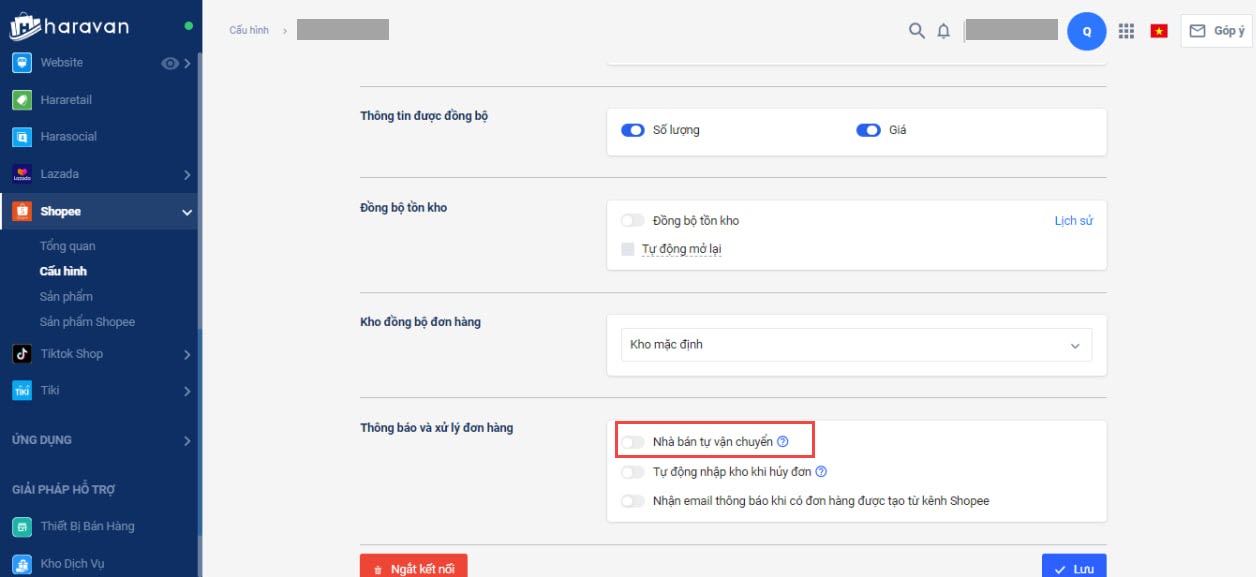Open the Kho mặc định dropdown
Image resolution: width=1256 pixels, height=577 pixels.
pyautogui.click(x=856, y=345)
